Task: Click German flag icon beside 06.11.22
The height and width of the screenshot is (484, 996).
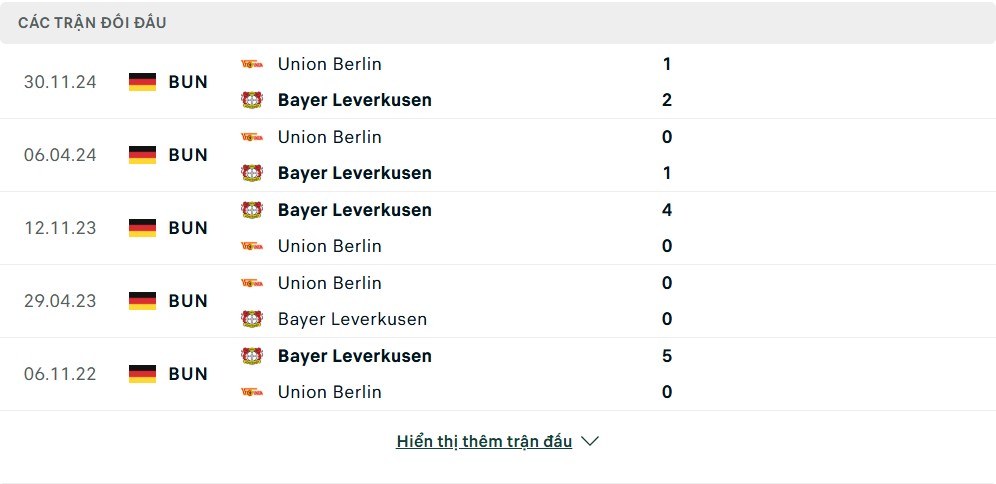Action: tap(142, 374)
